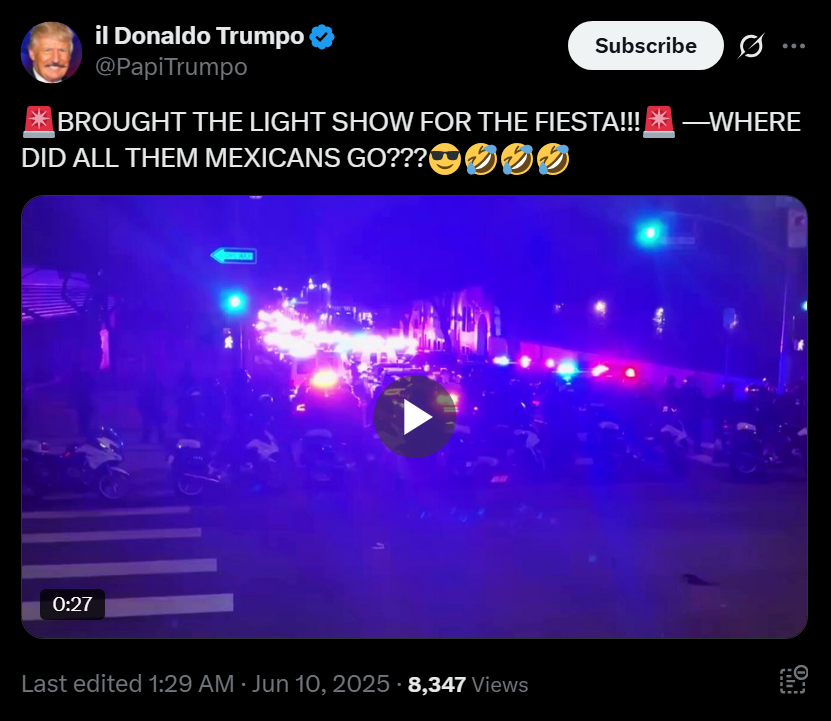The height and width of the screenshot is (721, 831).
Task: Subscribe to il Donaldo Trumpo
Action: tap(646, 46)
